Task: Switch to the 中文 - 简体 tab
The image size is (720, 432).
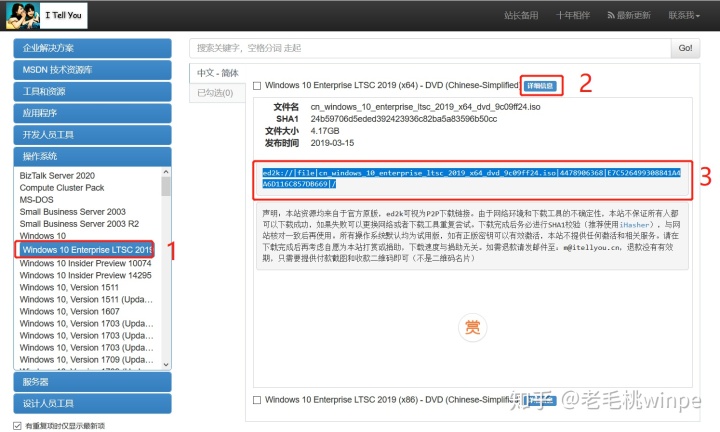Action: tap(218, 73)
